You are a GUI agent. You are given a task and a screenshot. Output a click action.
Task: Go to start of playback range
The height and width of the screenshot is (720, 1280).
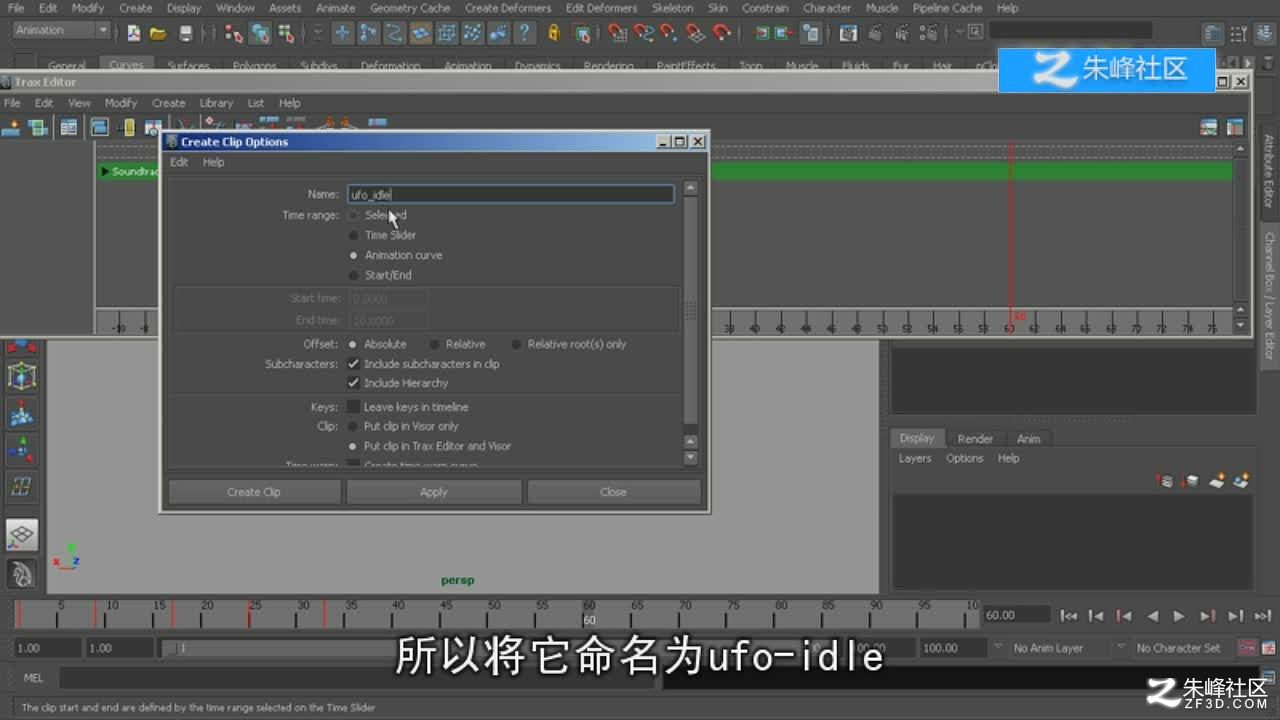click(1069, 616)
